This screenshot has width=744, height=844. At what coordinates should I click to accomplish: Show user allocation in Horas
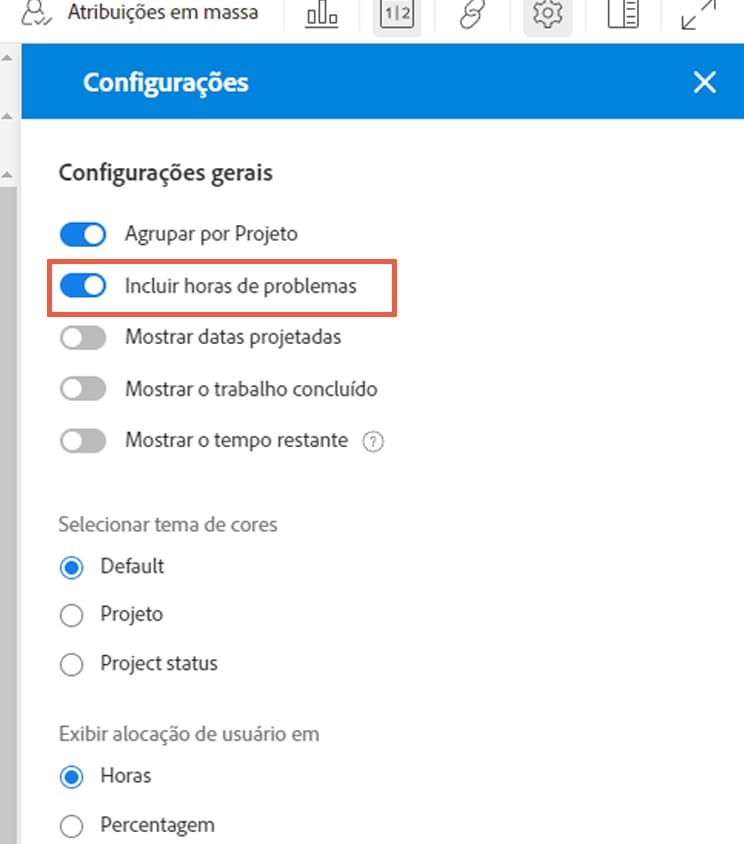[71, 776]
